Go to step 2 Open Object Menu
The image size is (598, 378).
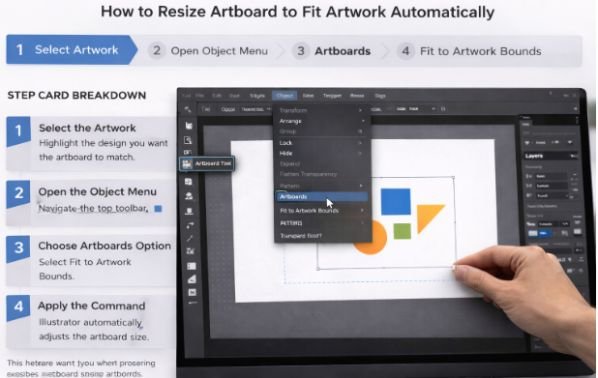coord(209,51)
